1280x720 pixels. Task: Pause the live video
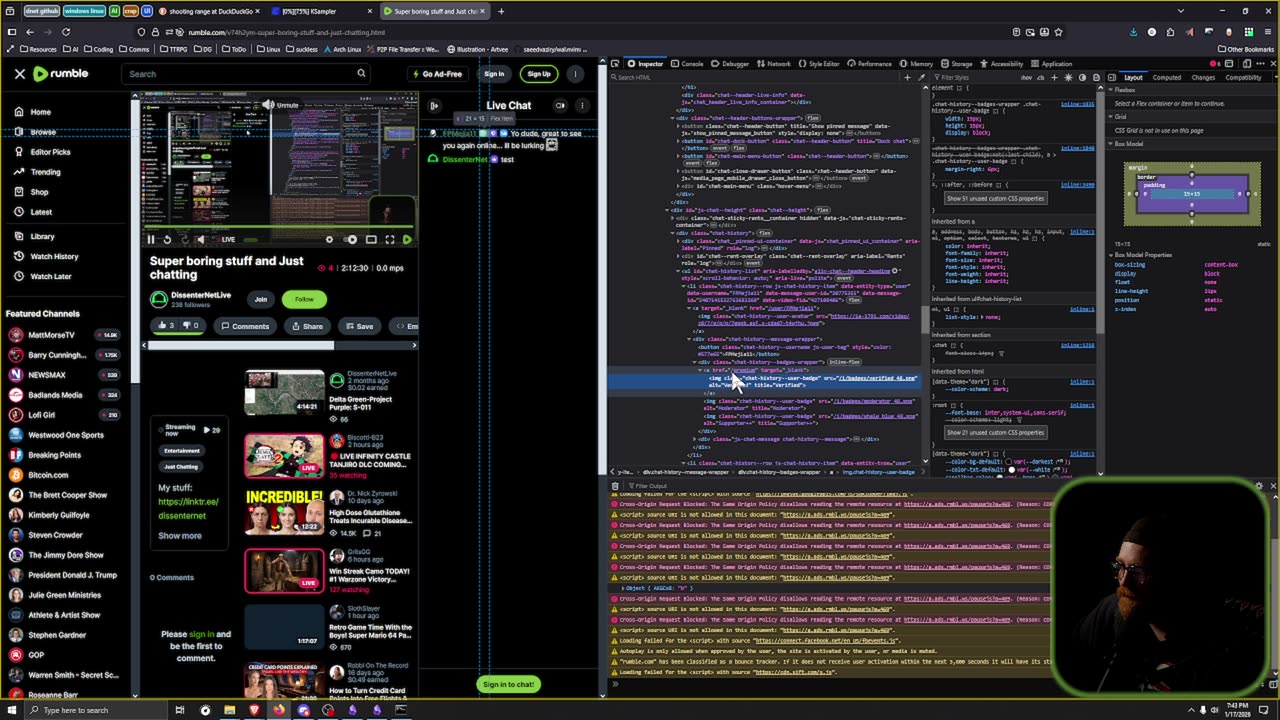click(151, 239)
